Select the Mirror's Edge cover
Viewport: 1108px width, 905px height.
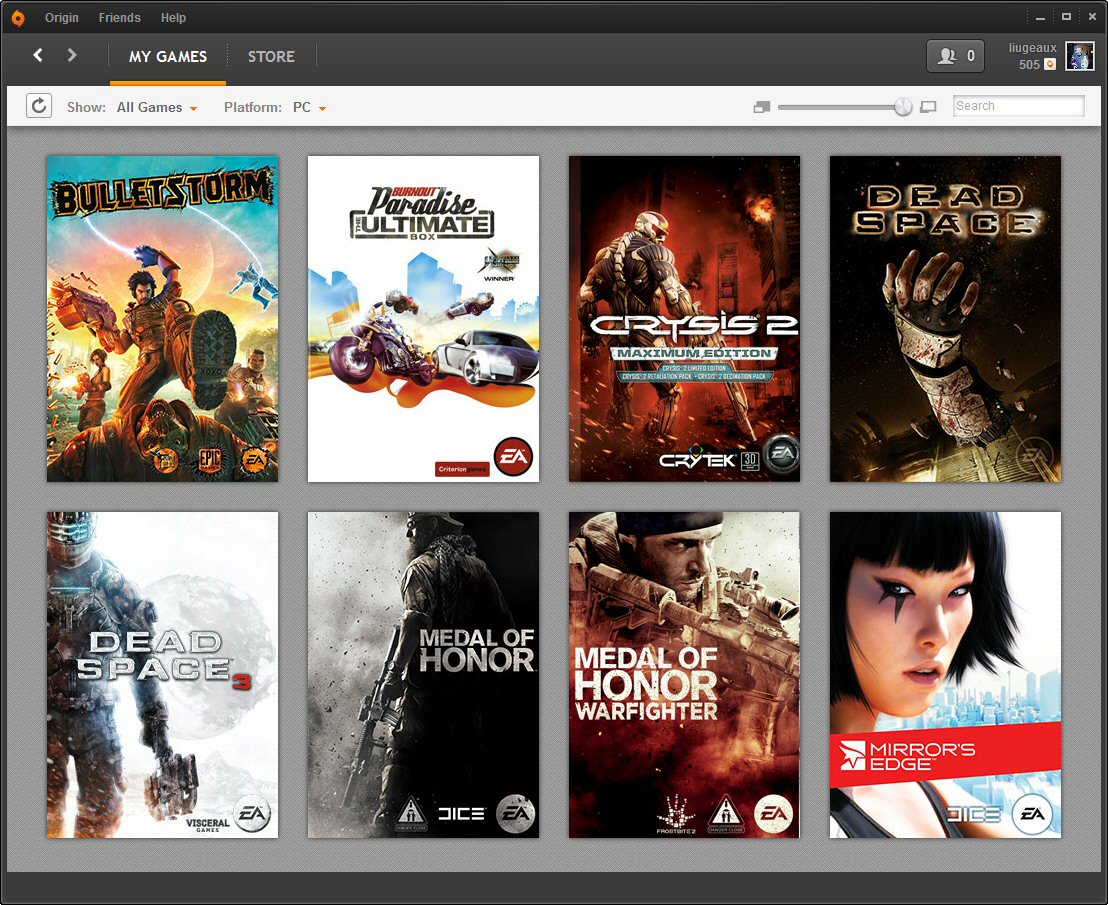(945, 675)
